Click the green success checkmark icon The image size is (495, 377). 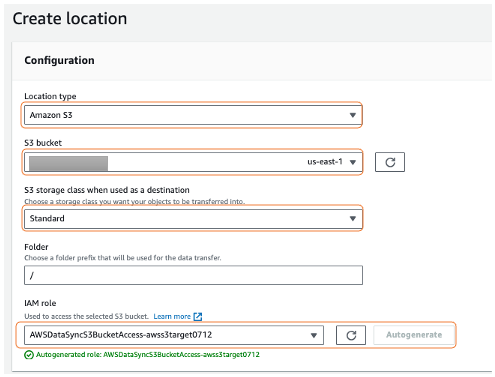(x=29, y=355)
